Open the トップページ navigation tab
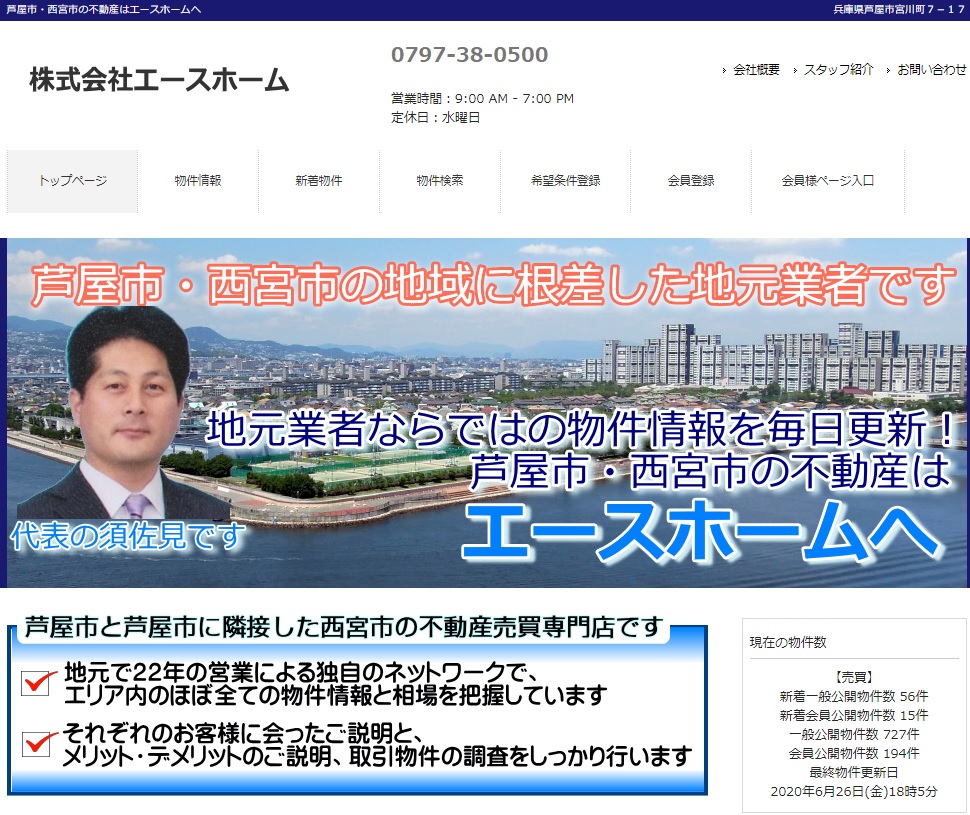Screen dimensions: 970x815 coord(72,181)
